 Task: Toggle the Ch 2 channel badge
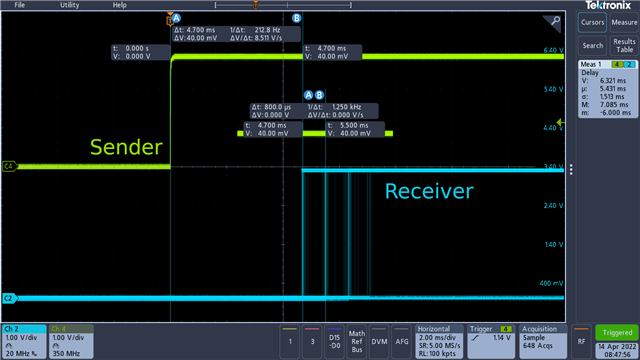[24, 341]
